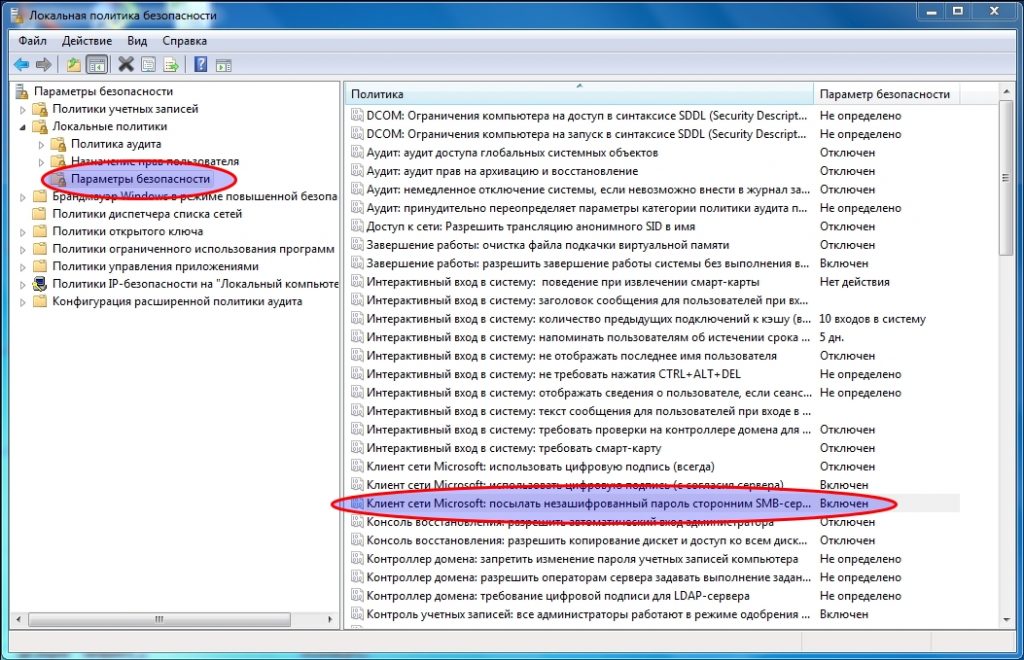This screenshot has width=1024, height=660.
Task: Go up one level with the folder arrow icon
Action: point(74,65)
